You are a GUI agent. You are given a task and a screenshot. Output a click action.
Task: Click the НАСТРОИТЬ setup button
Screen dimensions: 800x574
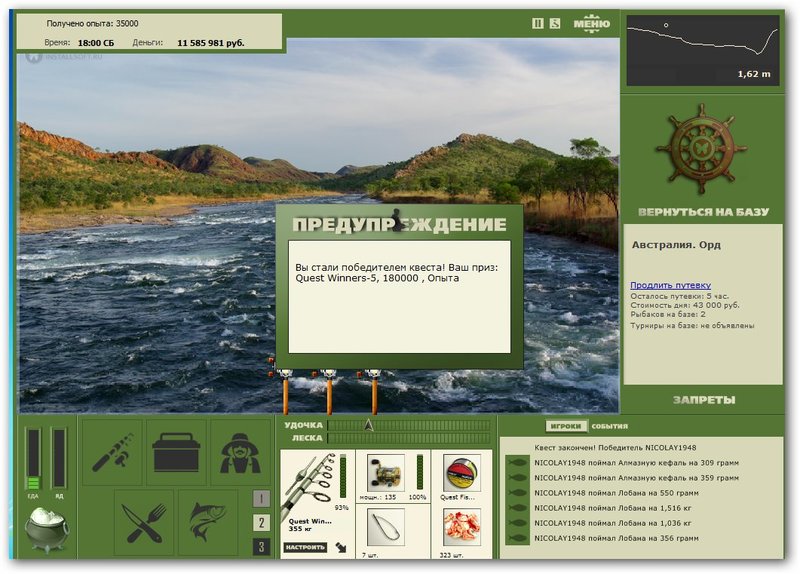[305, 547]
